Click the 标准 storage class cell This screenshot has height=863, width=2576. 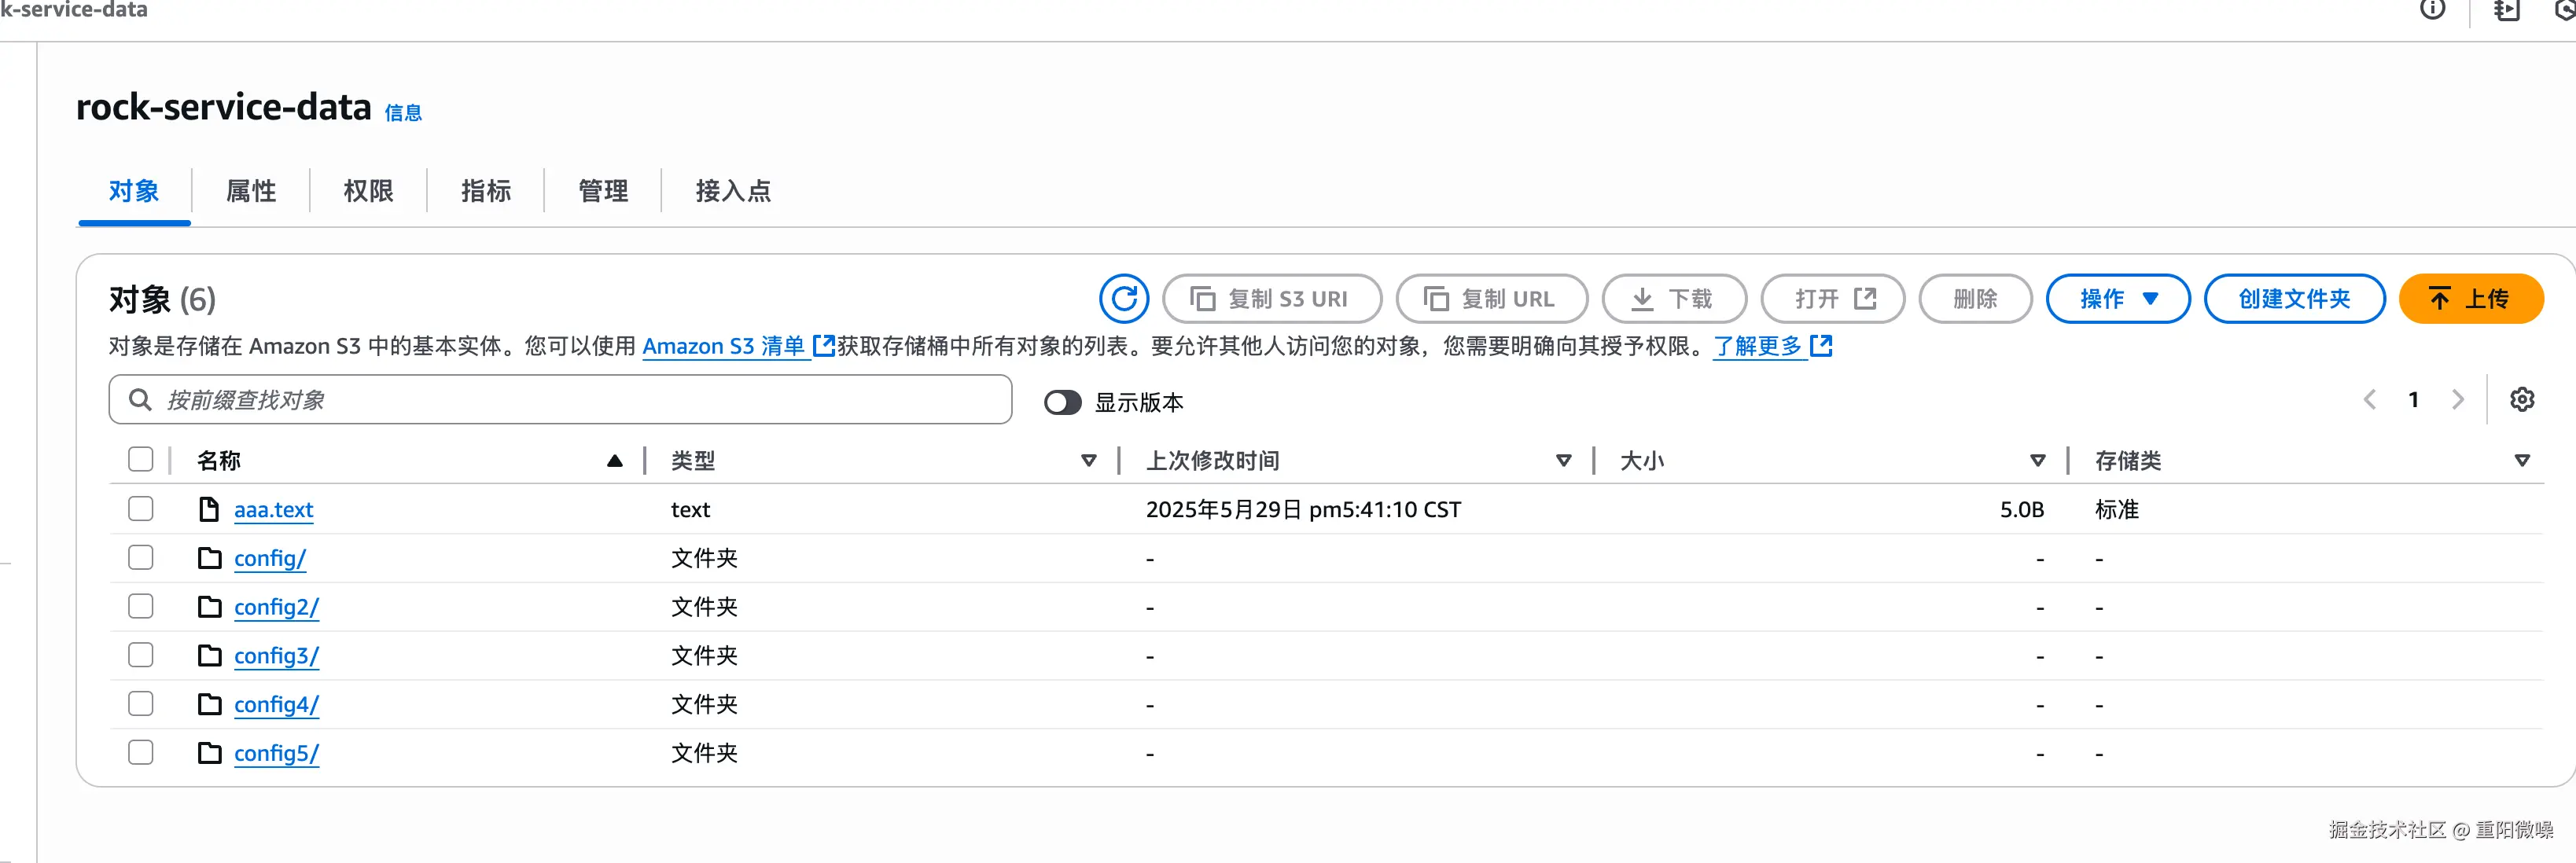point(2116,510)
